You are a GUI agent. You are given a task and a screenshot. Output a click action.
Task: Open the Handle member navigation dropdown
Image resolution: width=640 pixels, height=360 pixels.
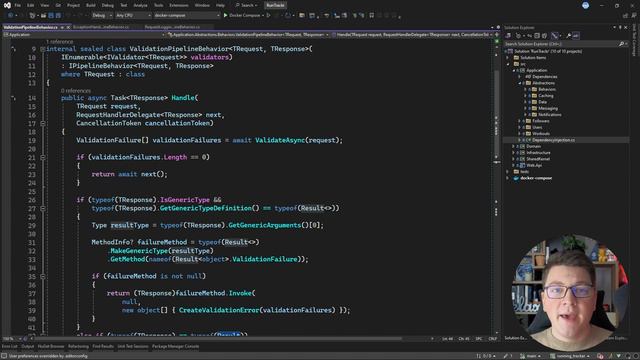click(x=412, y=35)
